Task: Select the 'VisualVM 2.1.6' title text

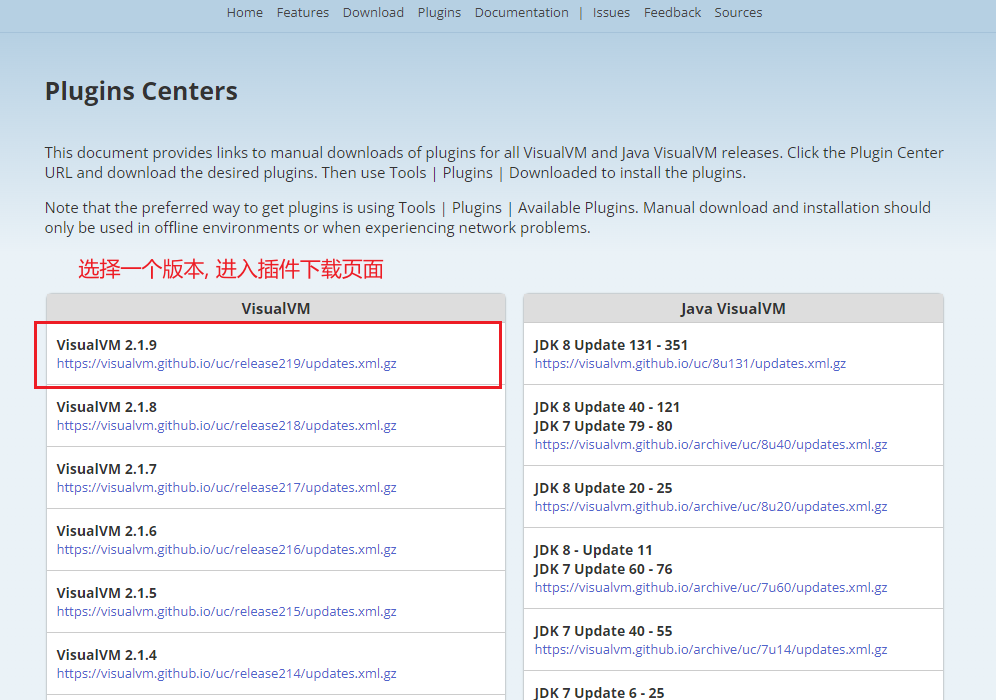Action: pyautogui.click(x=106, y=531)
